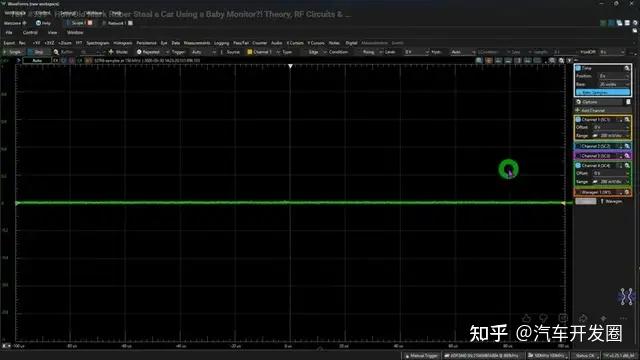This screenshot has width=640, height=360.
Task: Click the Channel 4 Offset input field
Action: click(611, 173)
